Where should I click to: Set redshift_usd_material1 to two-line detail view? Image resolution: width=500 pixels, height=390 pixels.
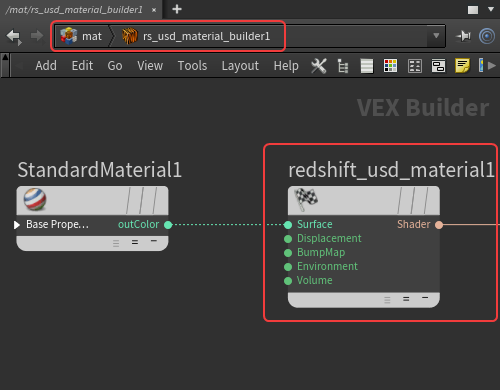[406, 299]
